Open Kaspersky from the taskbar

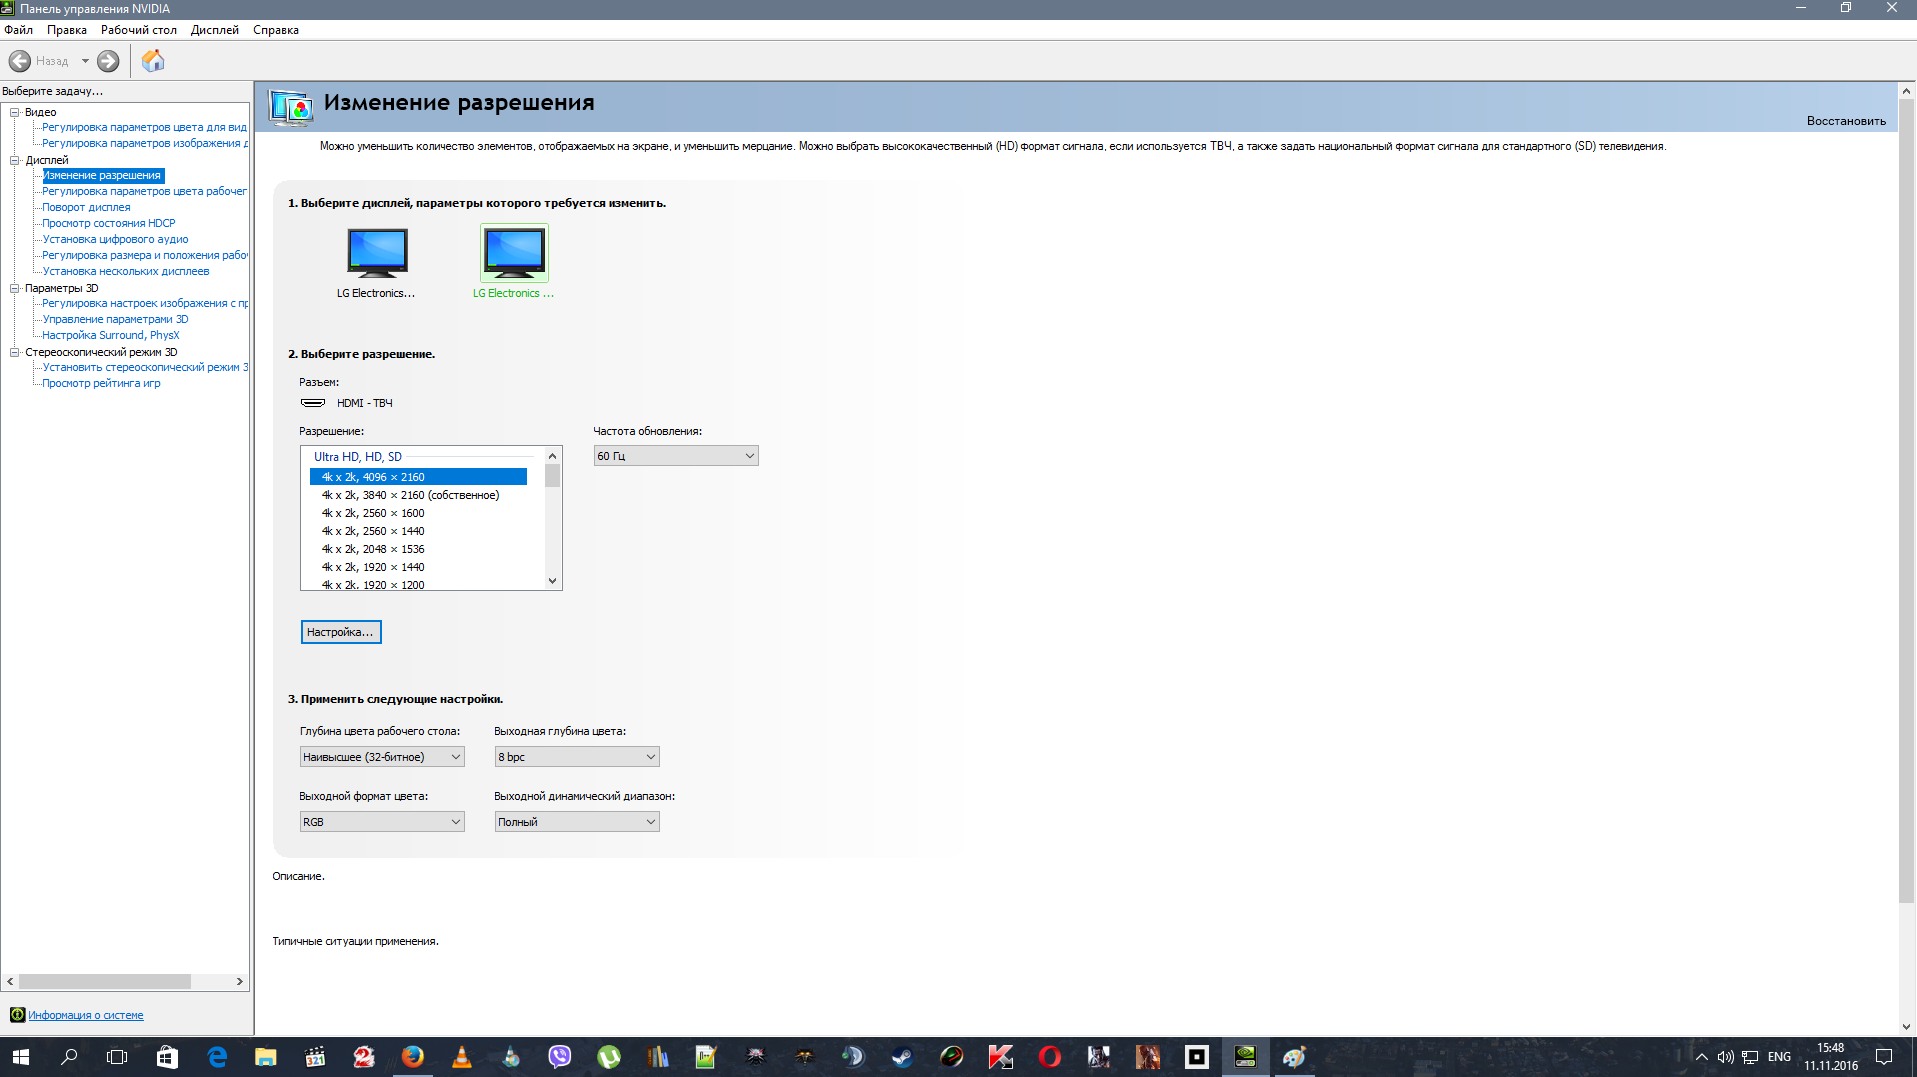pos(1000,1057)
